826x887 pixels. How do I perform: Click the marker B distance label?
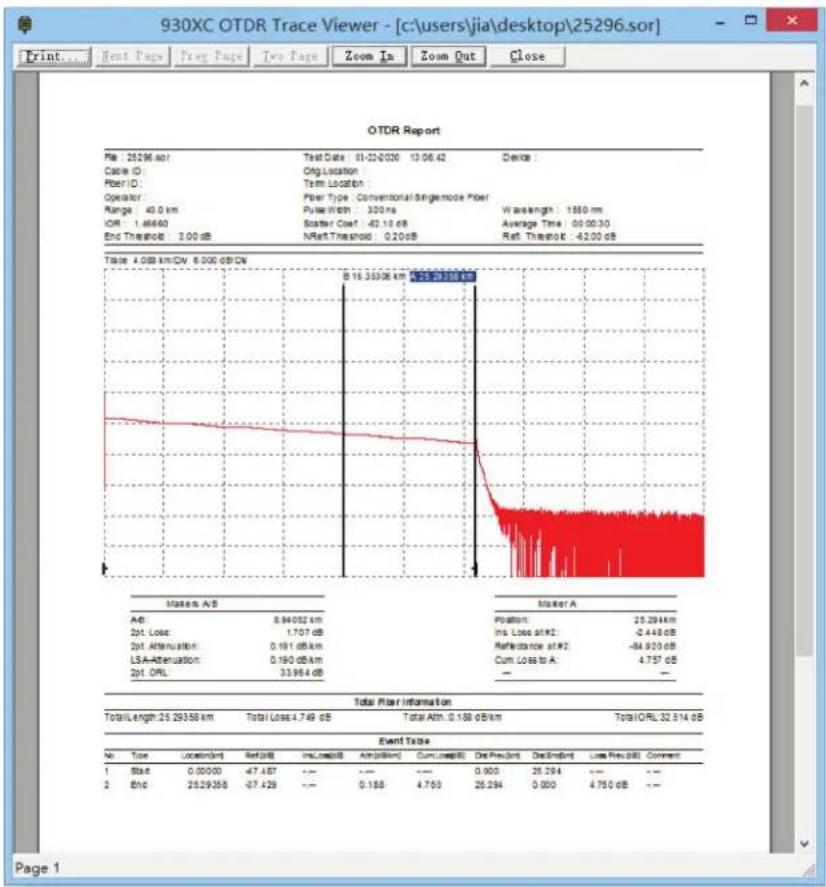[375, 277]
